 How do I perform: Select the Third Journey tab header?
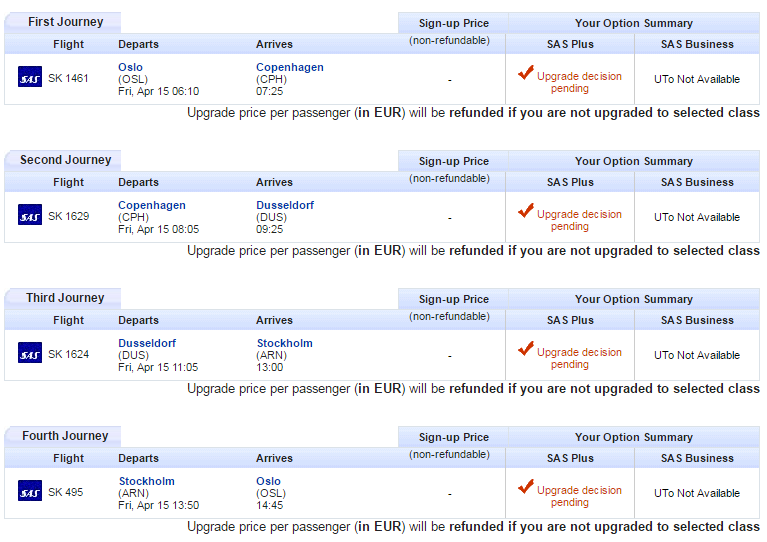[65, 298]
